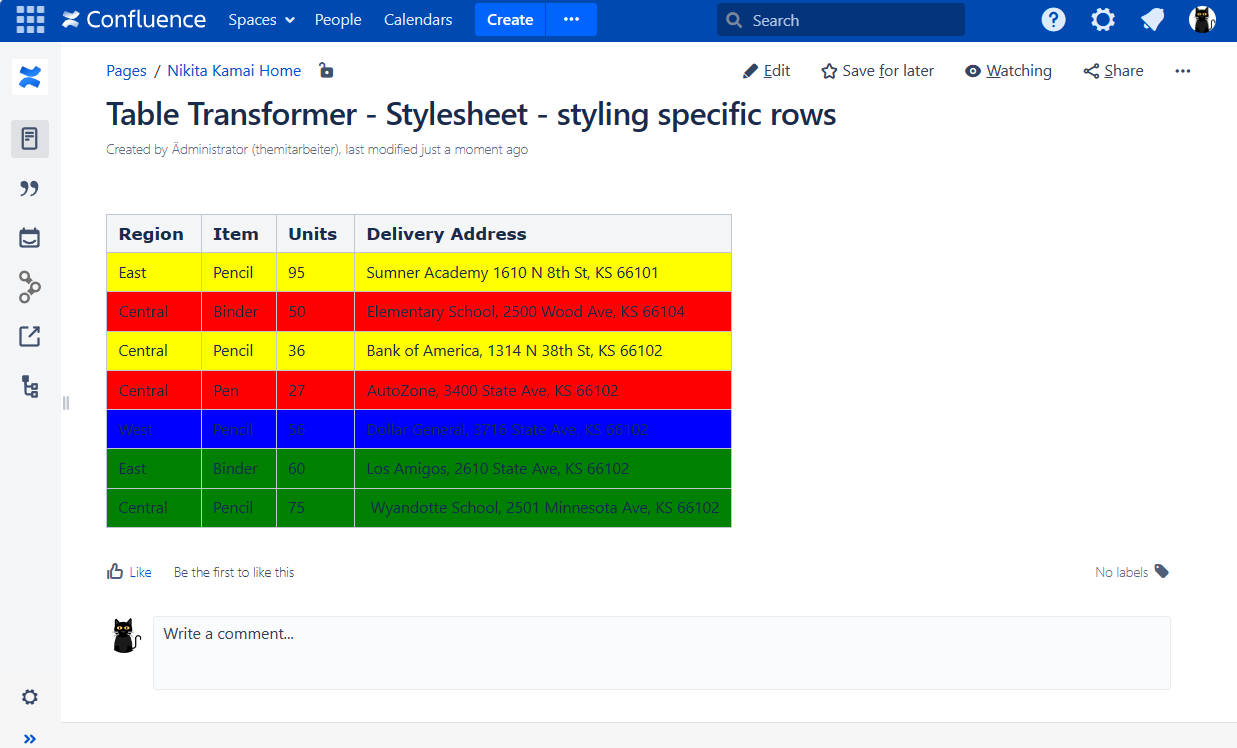Viewport: 1237px width, 748px height.
Task: Click the page restrictions padlock icon
Action: click(x=325, y=71)
